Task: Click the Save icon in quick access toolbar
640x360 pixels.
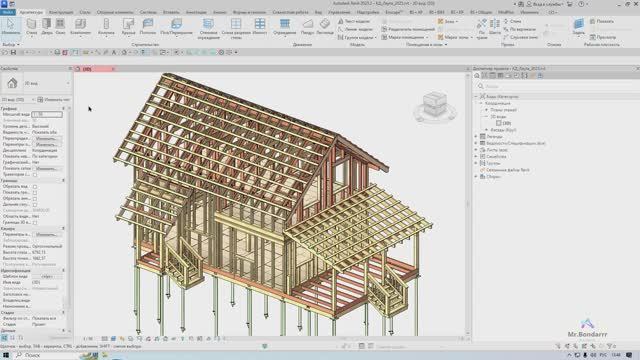Action: 13,52
